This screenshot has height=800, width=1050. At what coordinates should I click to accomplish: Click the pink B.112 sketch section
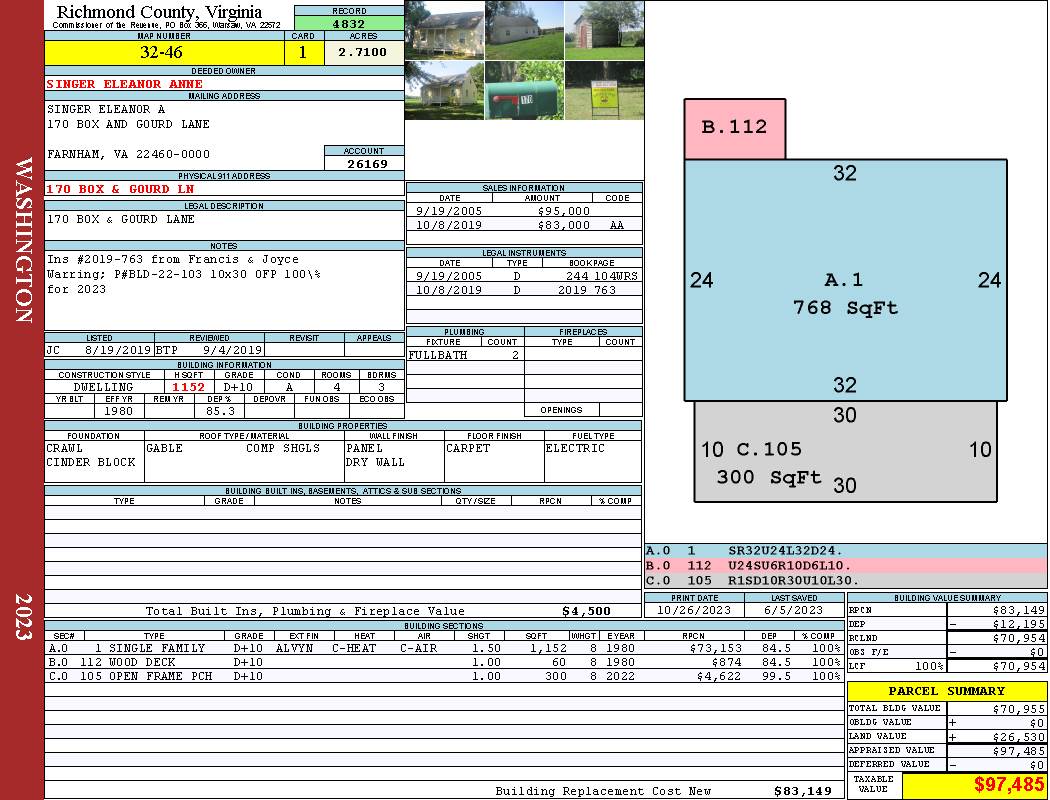click(735, 129)
